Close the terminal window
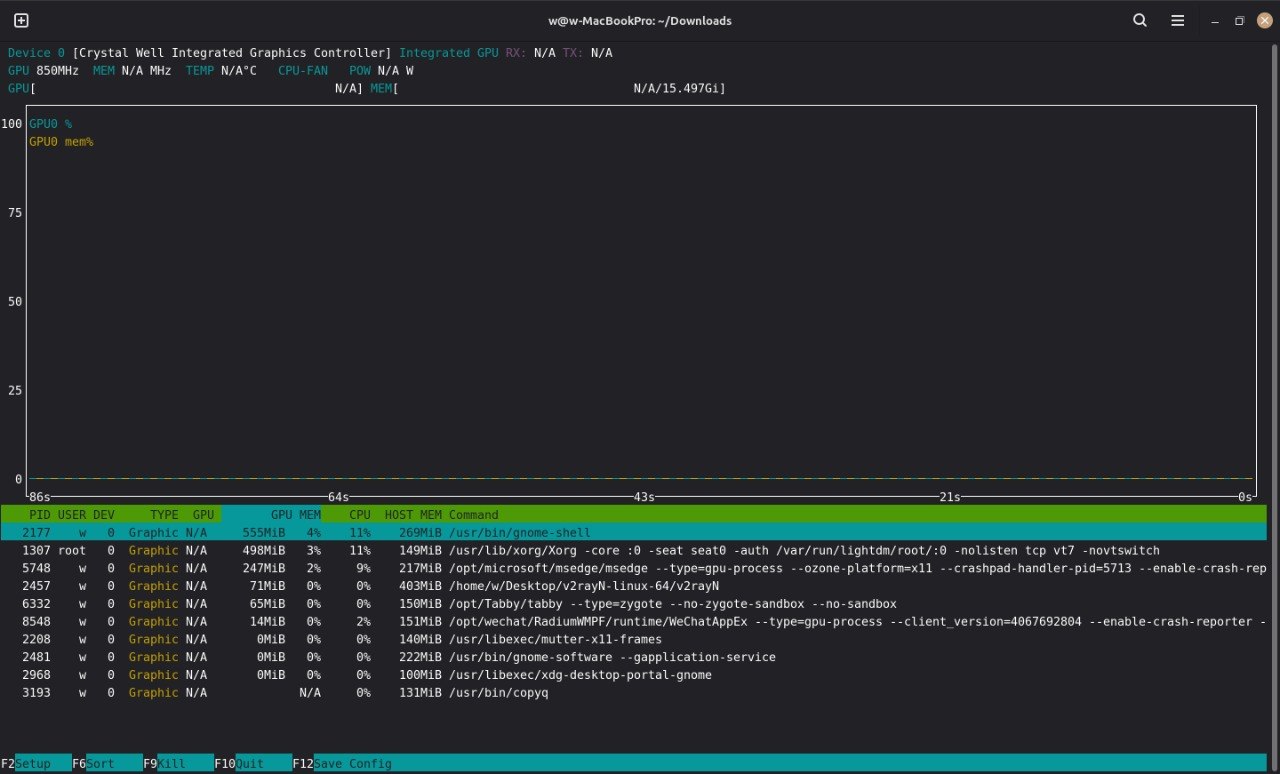The height and width of the screenshot is (774, 1280). (1264, 21)
